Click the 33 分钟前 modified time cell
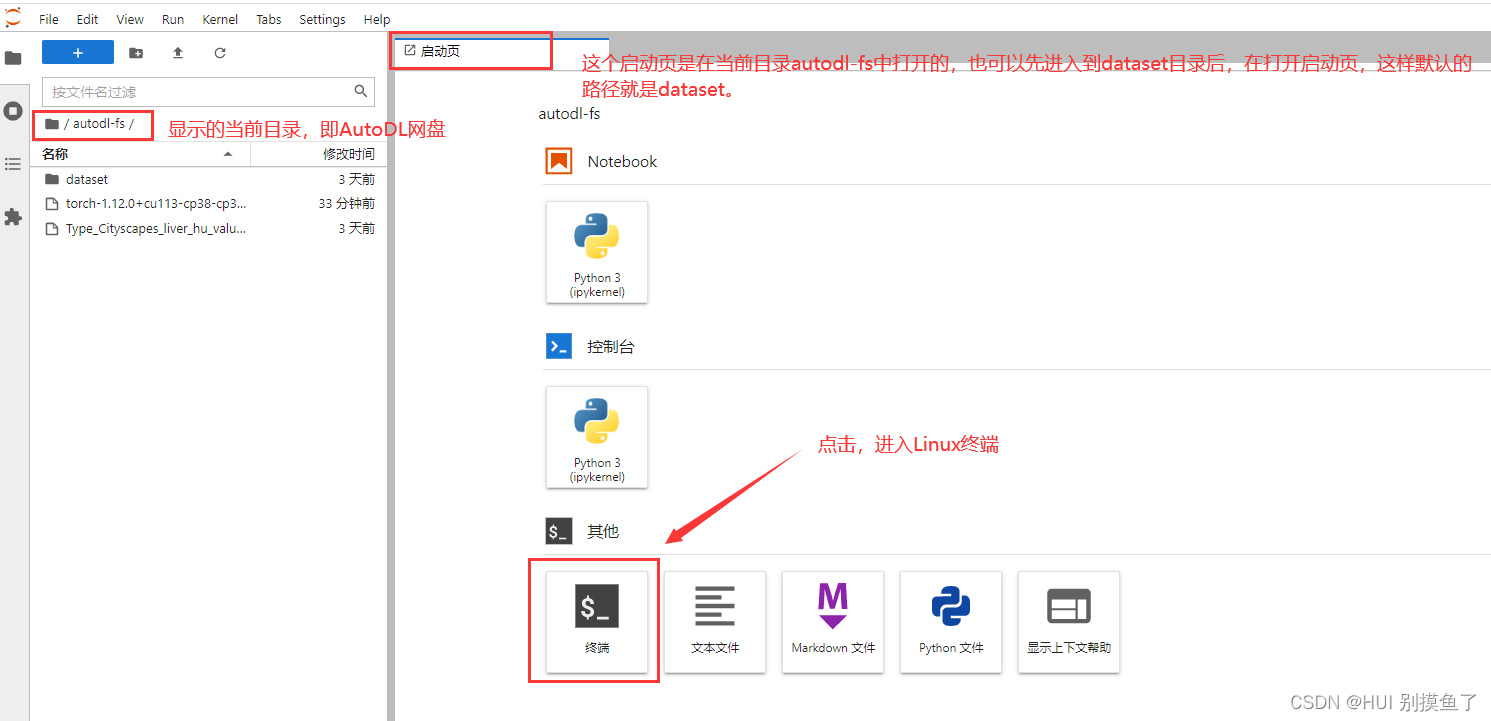1491x721 pixels. click(346, 203)
